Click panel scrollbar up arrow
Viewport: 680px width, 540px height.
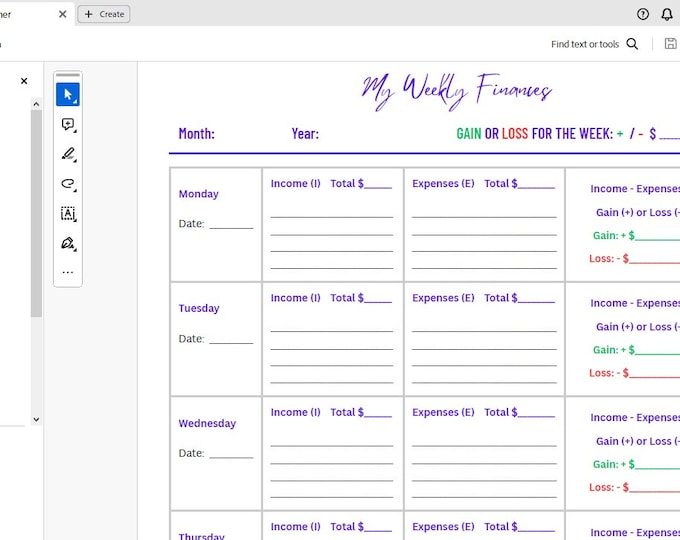click(36, 104)
